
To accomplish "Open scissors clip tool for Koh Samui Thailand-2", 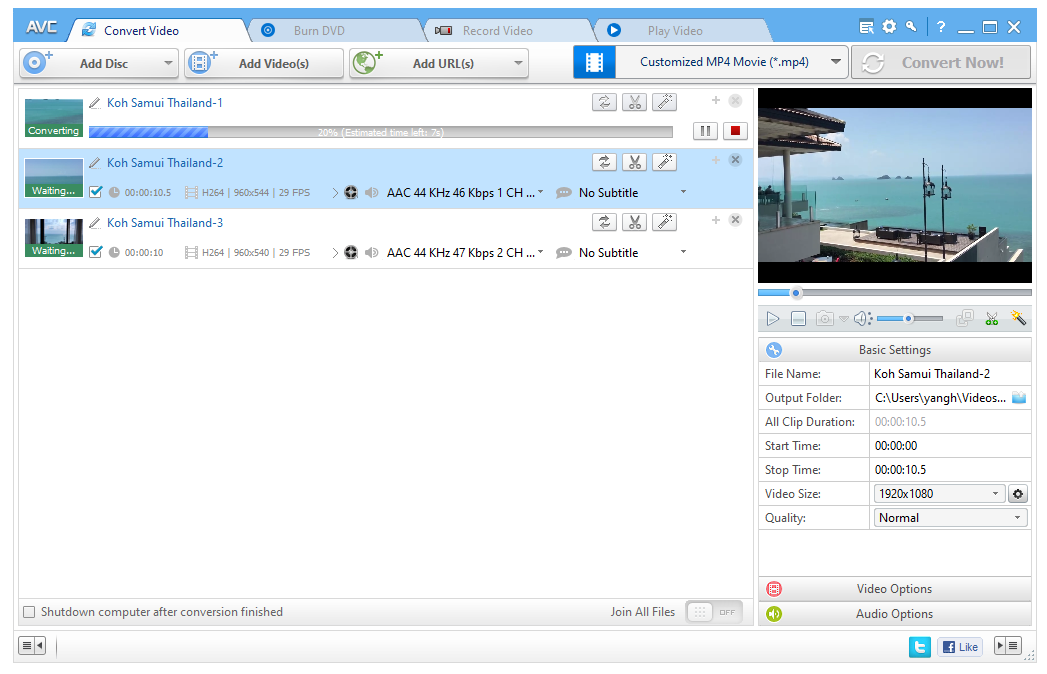I will pyautogui.click(x=634, y=162).
